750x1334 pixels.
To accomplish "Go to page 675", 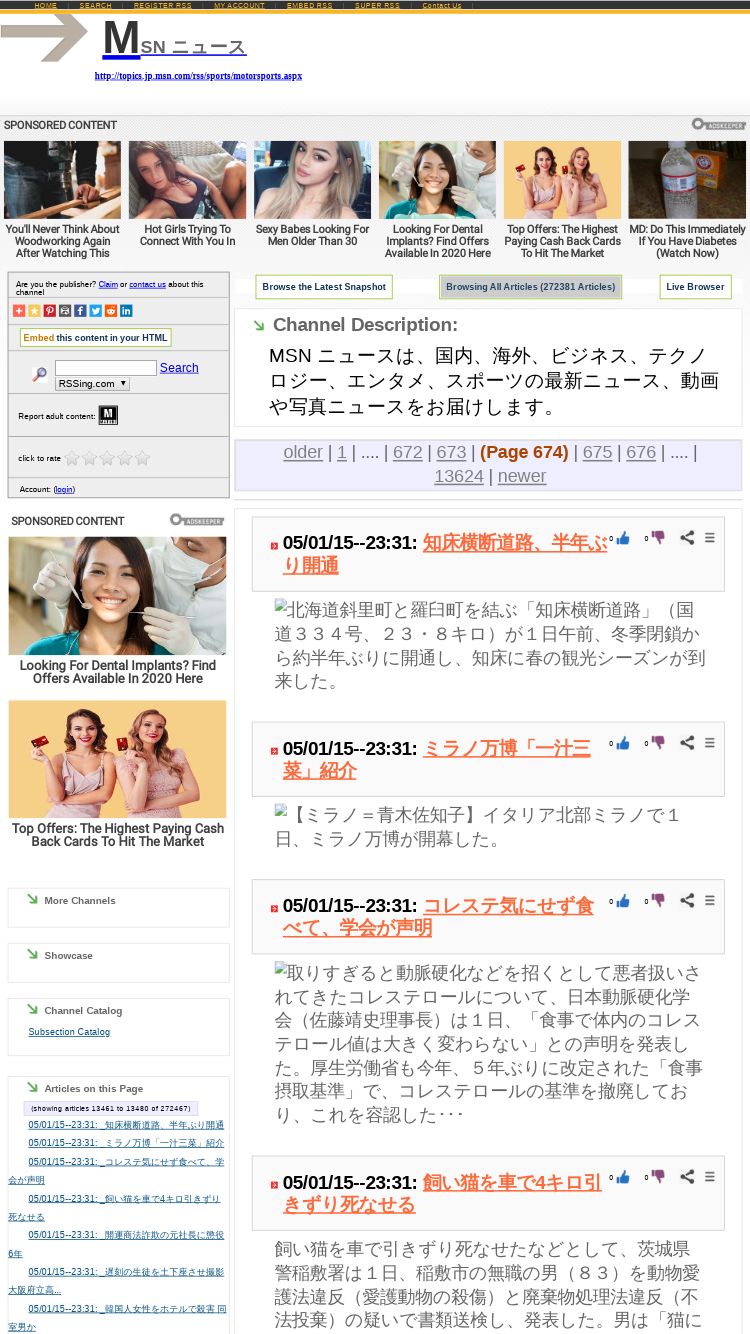I will [x=597, y=452].
